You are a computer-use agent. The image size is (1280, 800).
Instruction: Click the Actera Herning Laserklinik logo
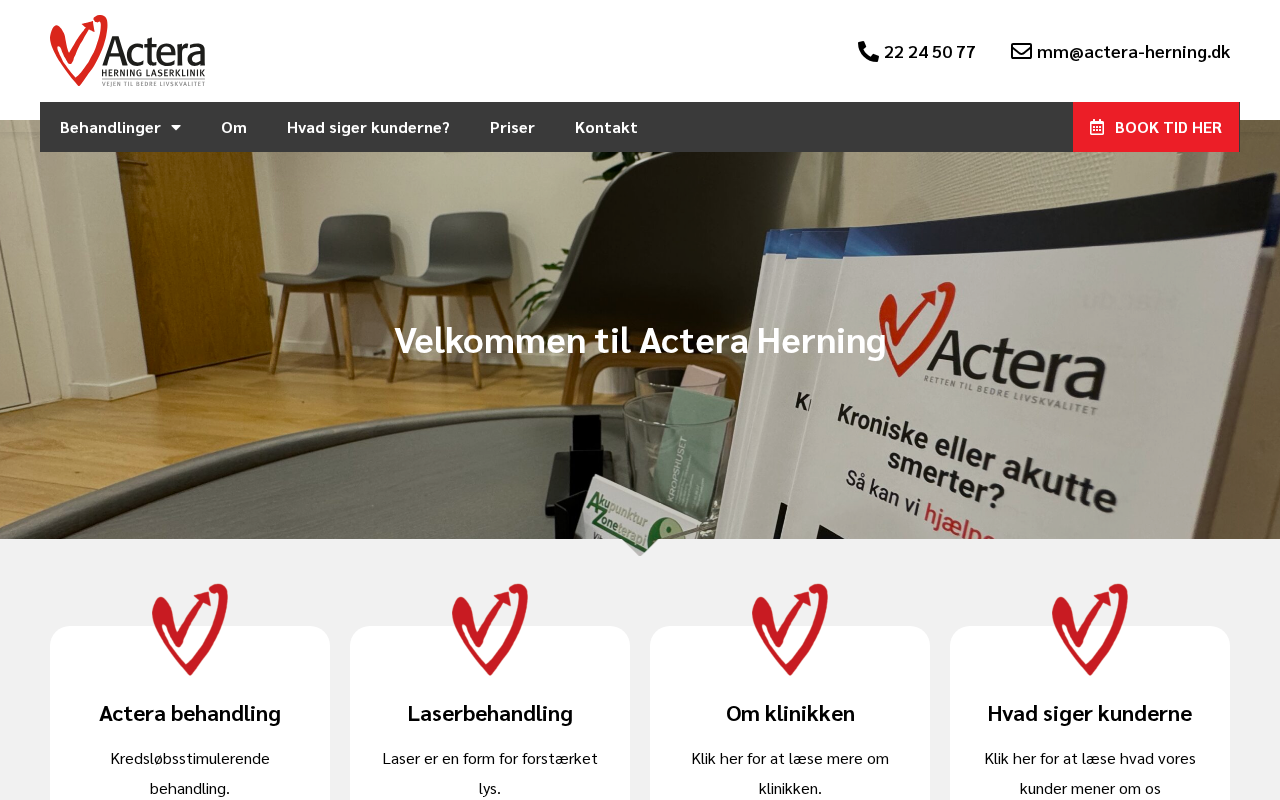pyautogui.click(x=128, y=51)
